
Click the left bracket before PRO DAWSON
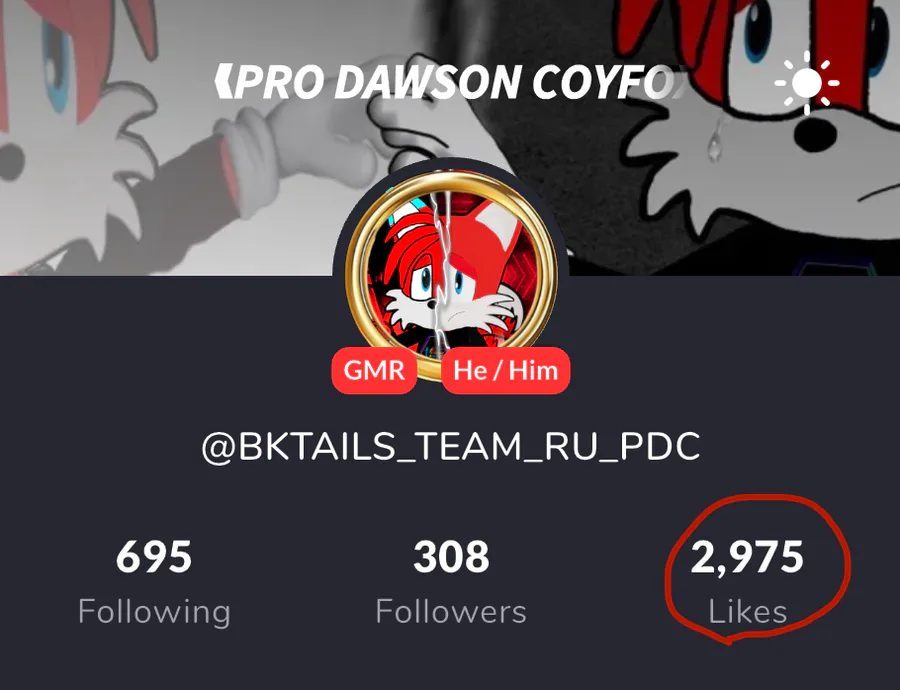point(223,82)
